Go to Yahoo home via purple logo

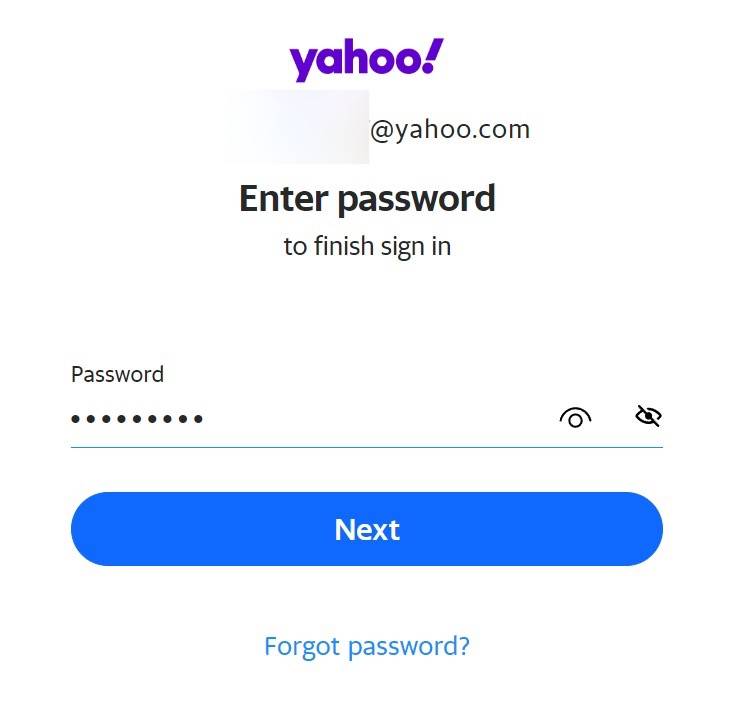pyautogui.click(x=366, y=60)
